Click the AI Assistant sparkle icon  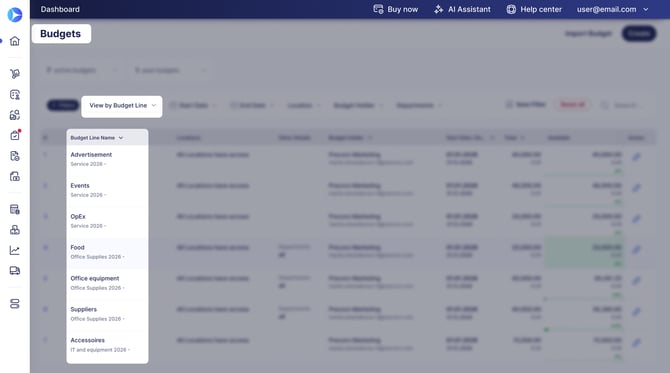(439, 9)
